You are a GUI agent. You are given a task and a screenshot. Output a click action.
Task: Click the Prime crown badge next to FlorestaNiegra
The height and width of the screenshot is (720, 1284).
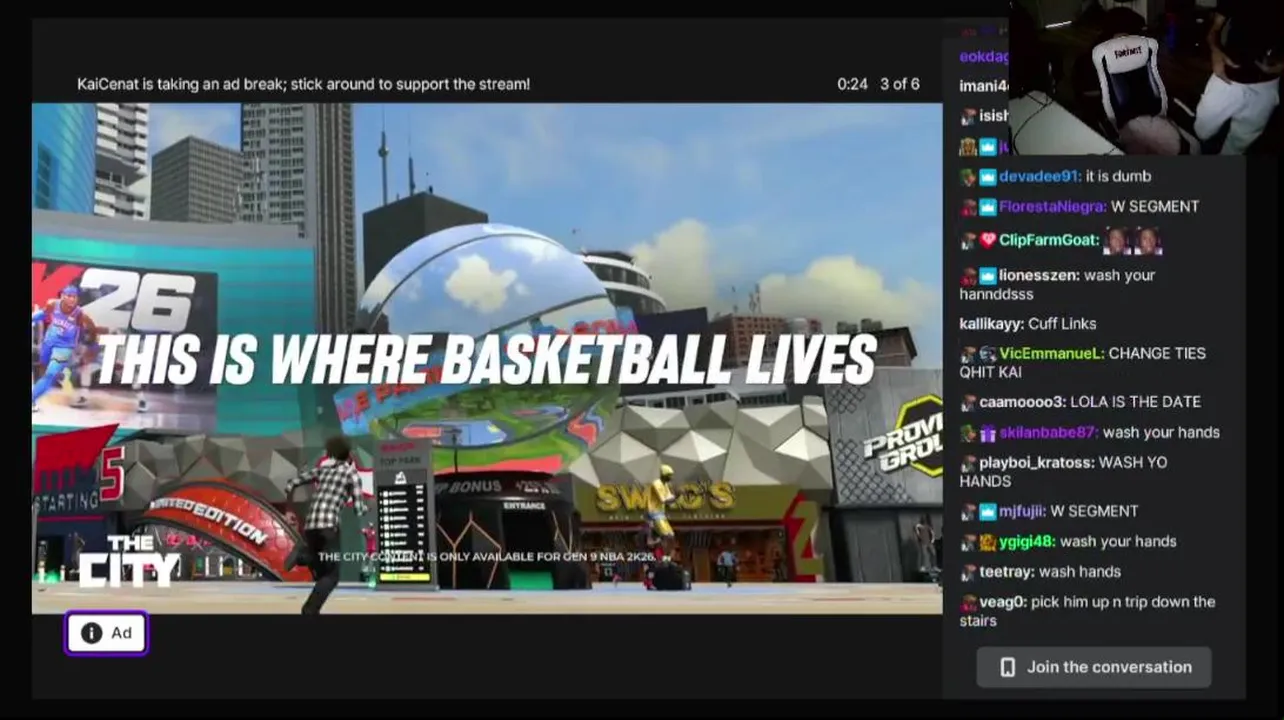tap(988, 207)
